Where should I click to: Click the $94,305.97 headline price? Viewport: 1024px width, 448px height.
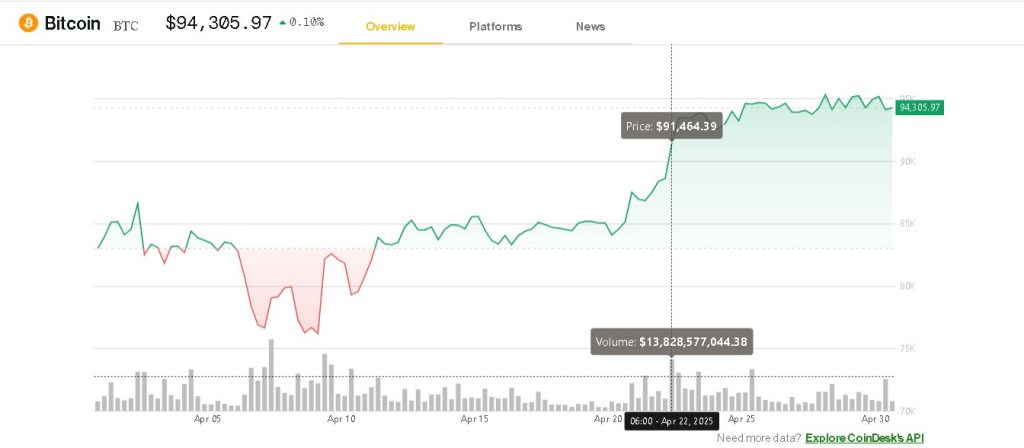218,23
